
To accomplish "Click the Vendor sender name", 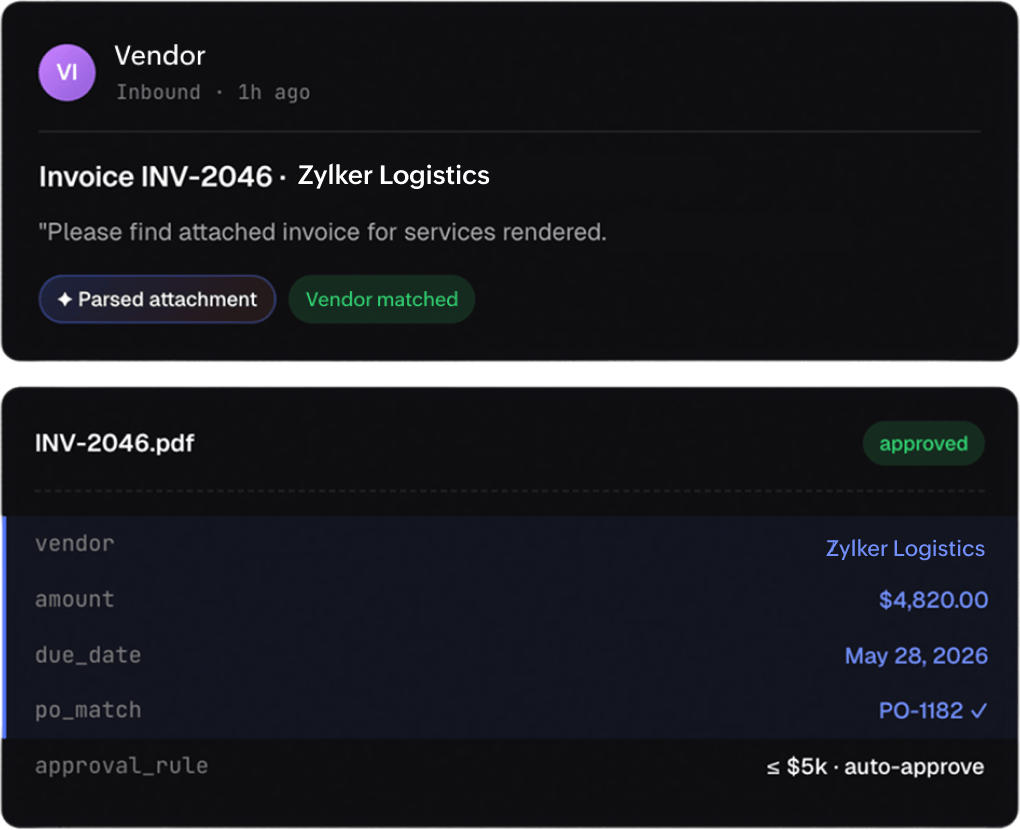I will (160, 56).
